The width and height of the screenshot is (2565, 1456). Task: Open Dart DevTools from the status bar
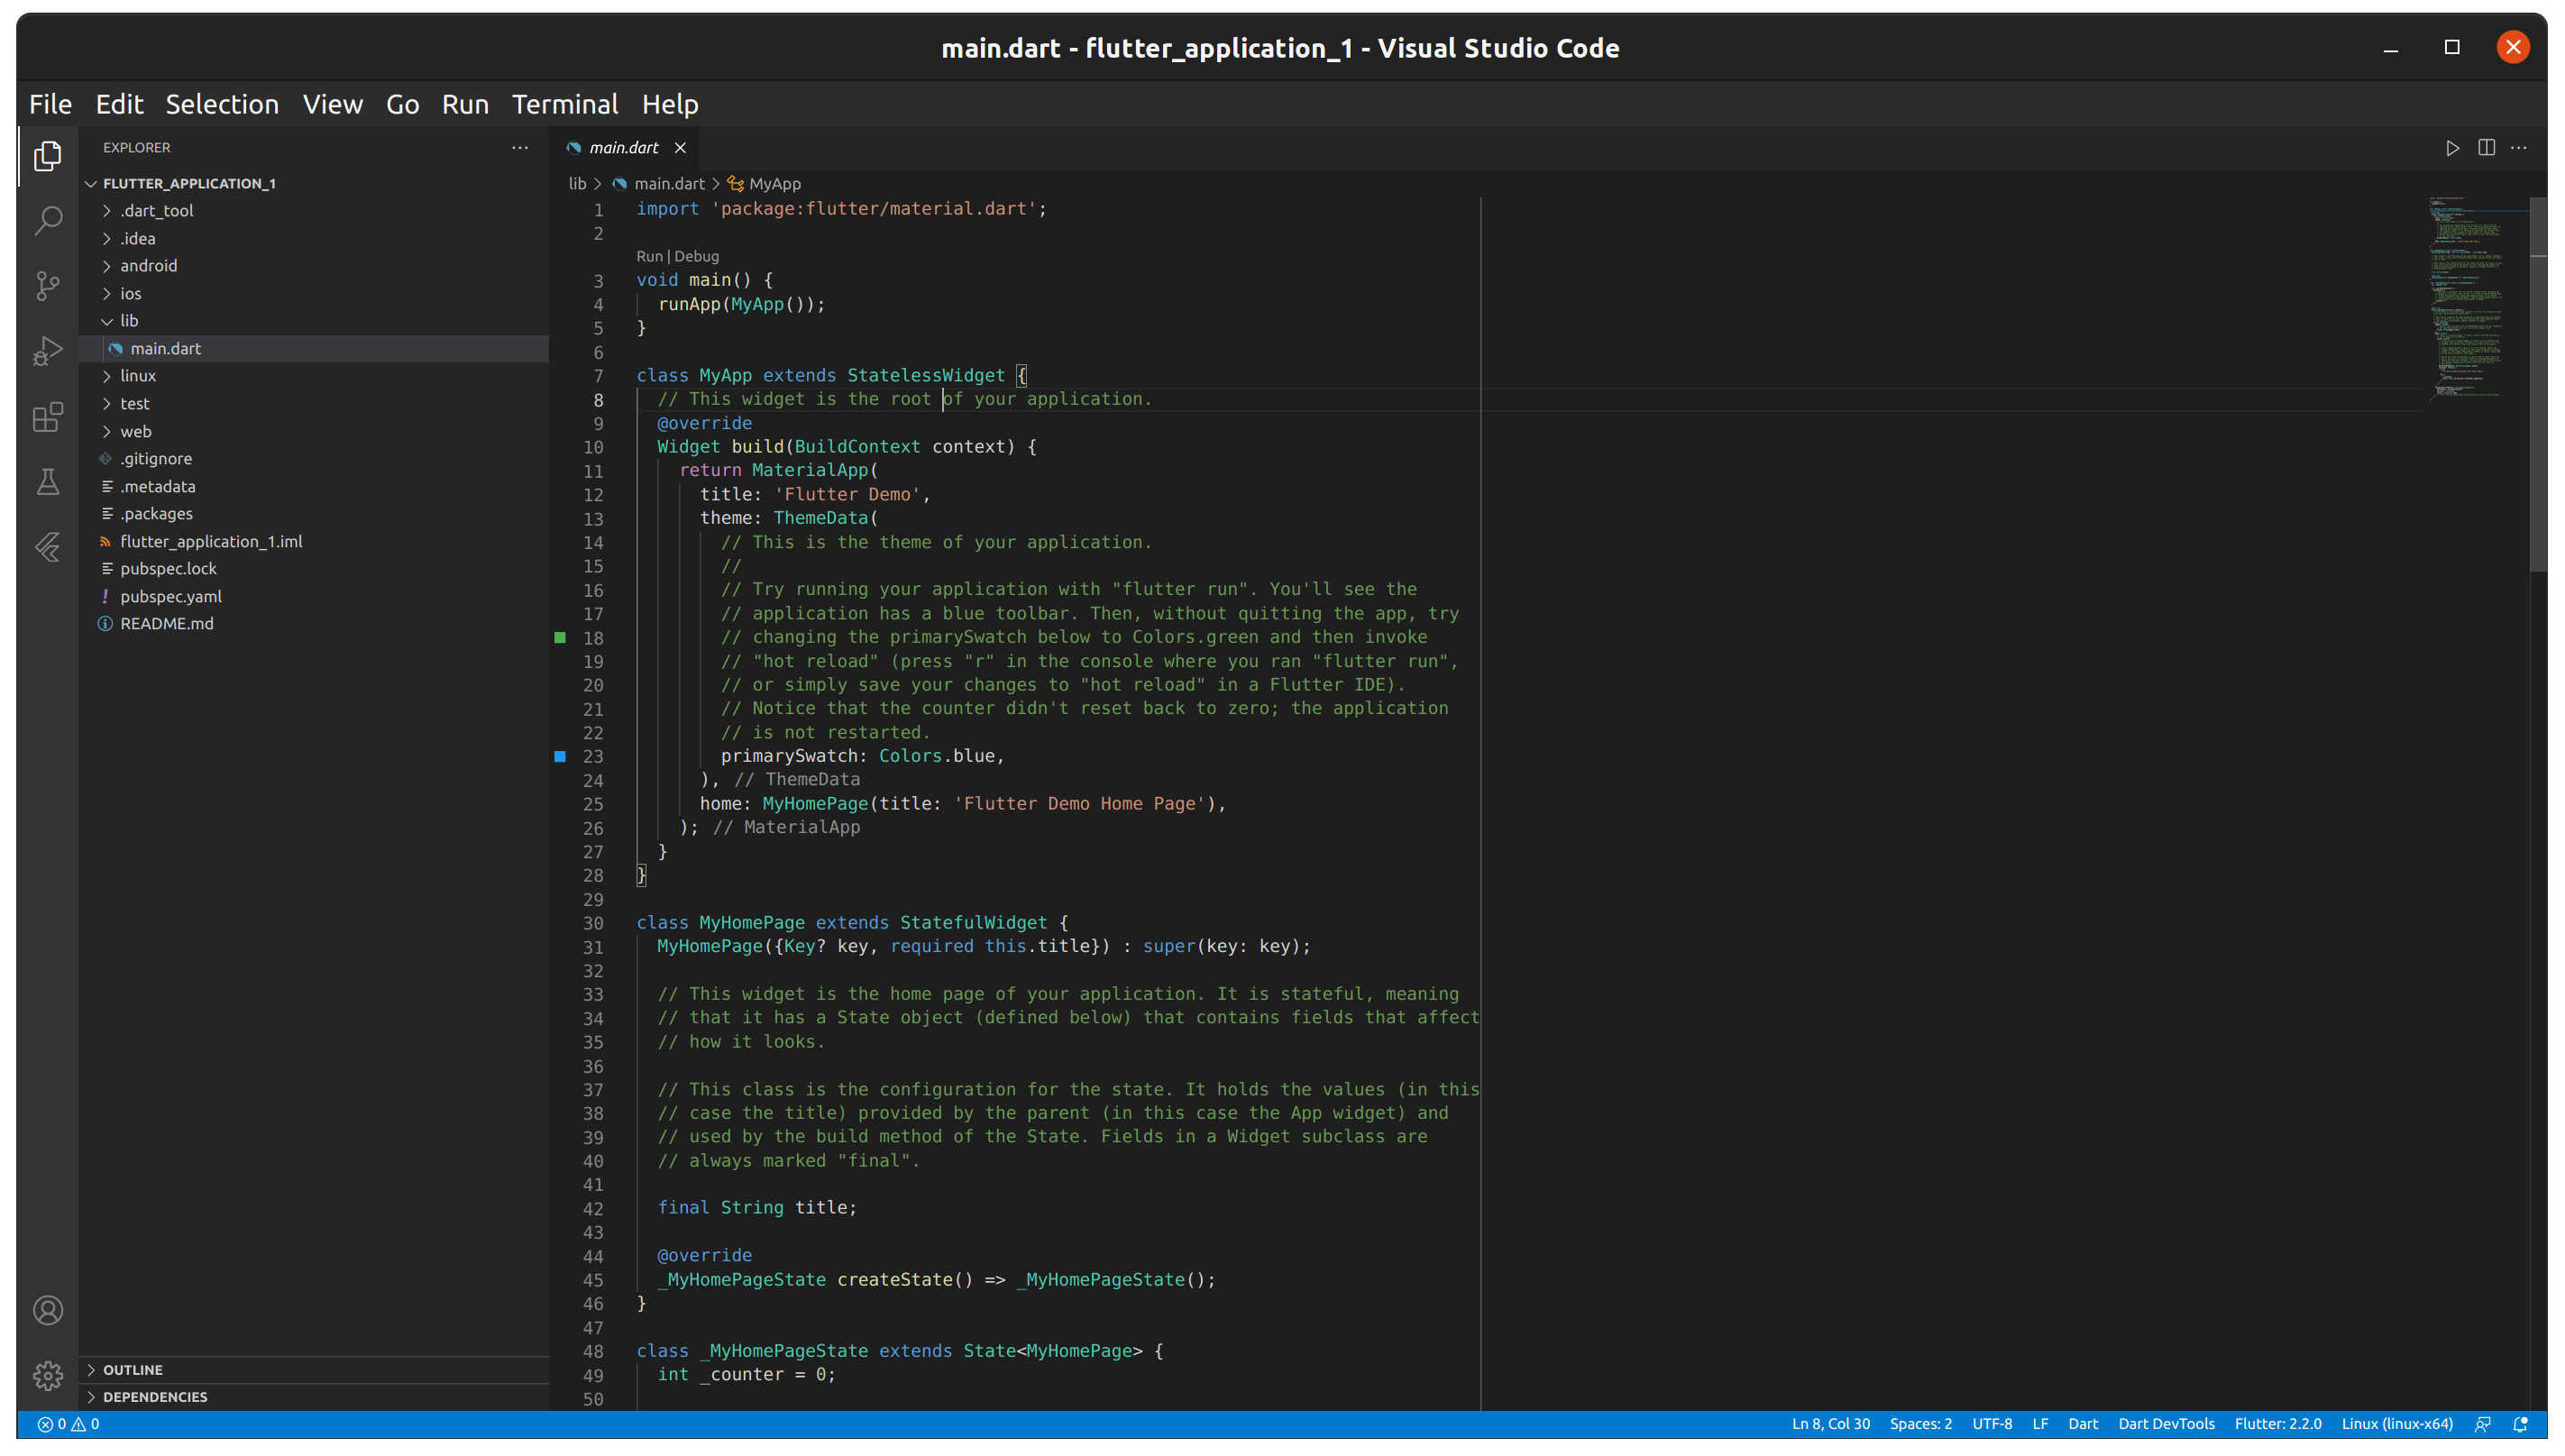pyautogui.click(x=2165, y=1423)
